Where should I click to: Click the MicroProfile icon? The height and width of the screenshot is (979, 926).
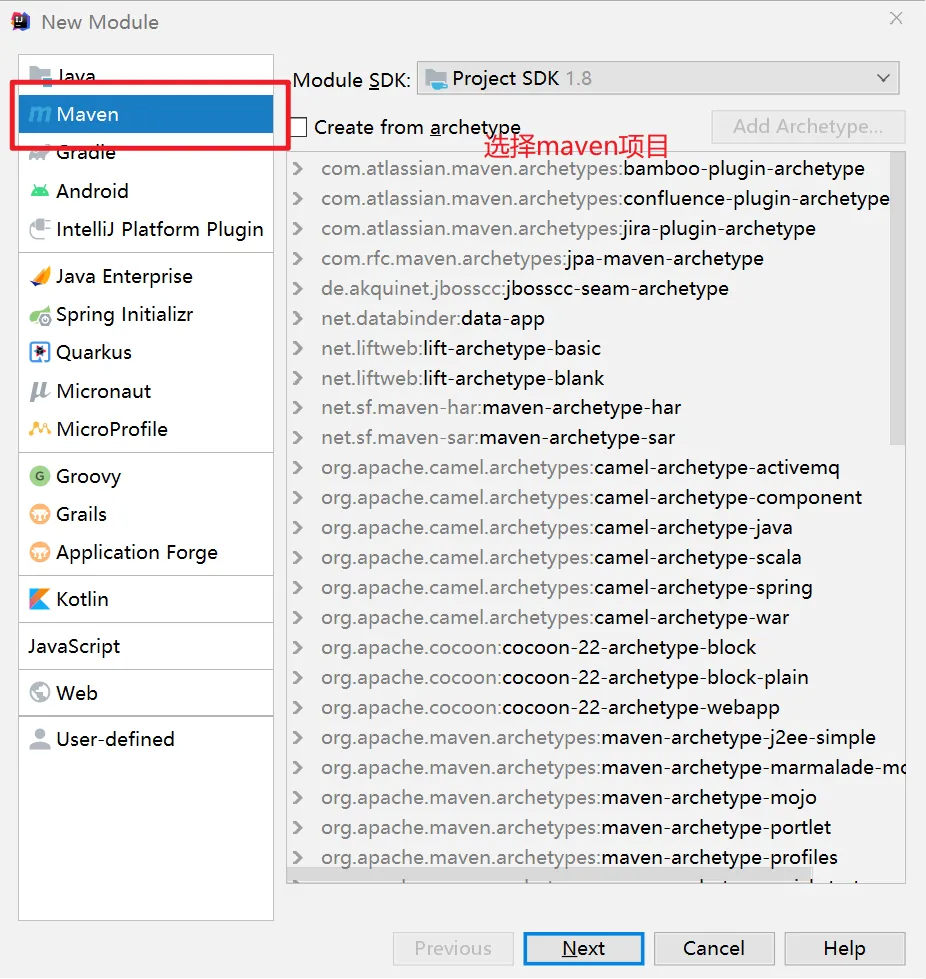(x=40, y=429)
